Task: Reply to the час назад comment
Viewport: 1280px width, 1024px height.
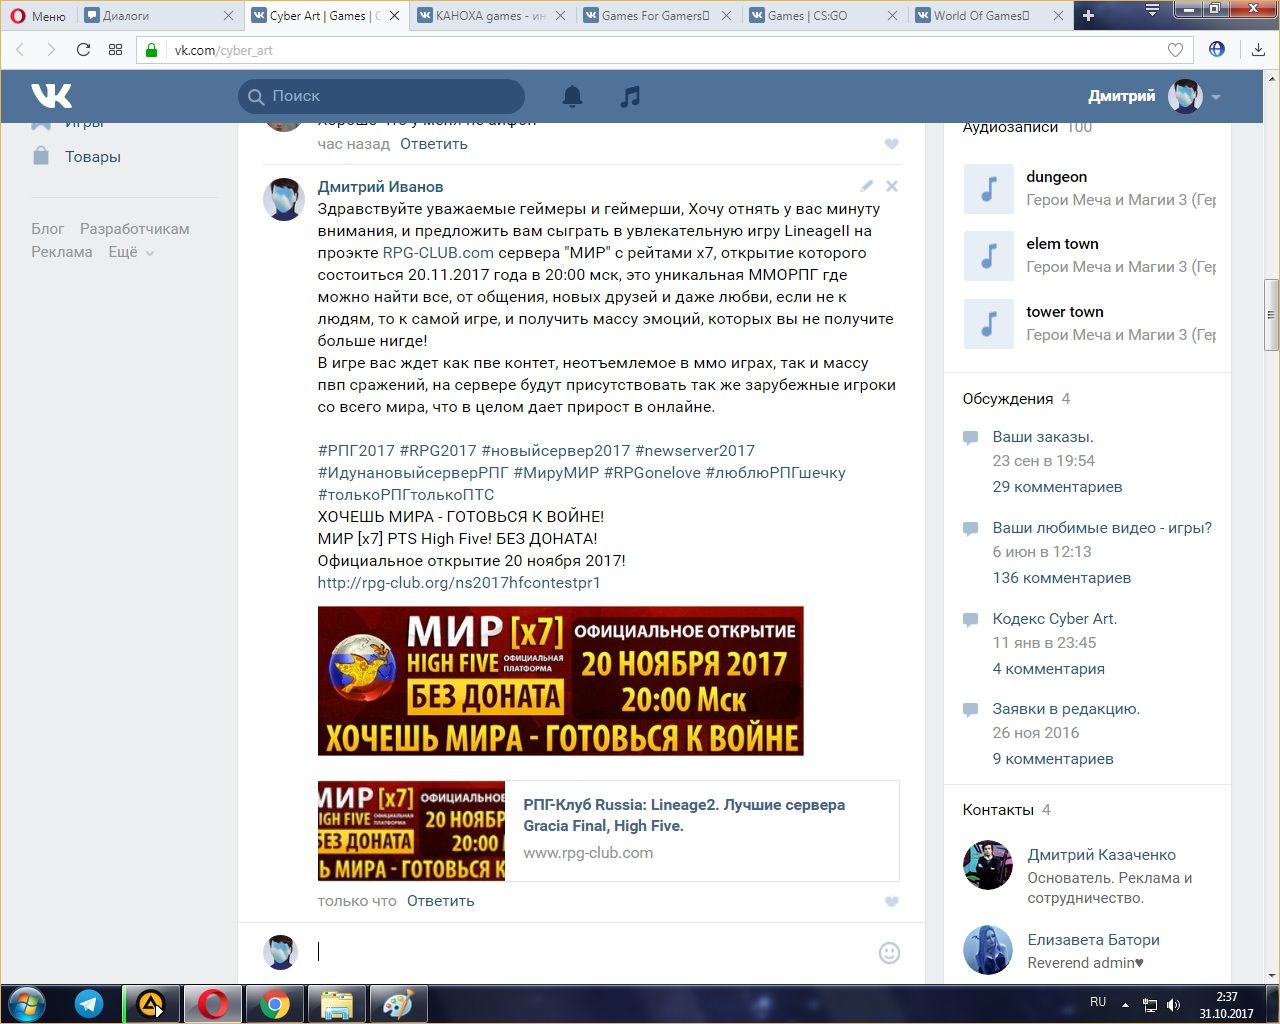Action: [434, 144]
